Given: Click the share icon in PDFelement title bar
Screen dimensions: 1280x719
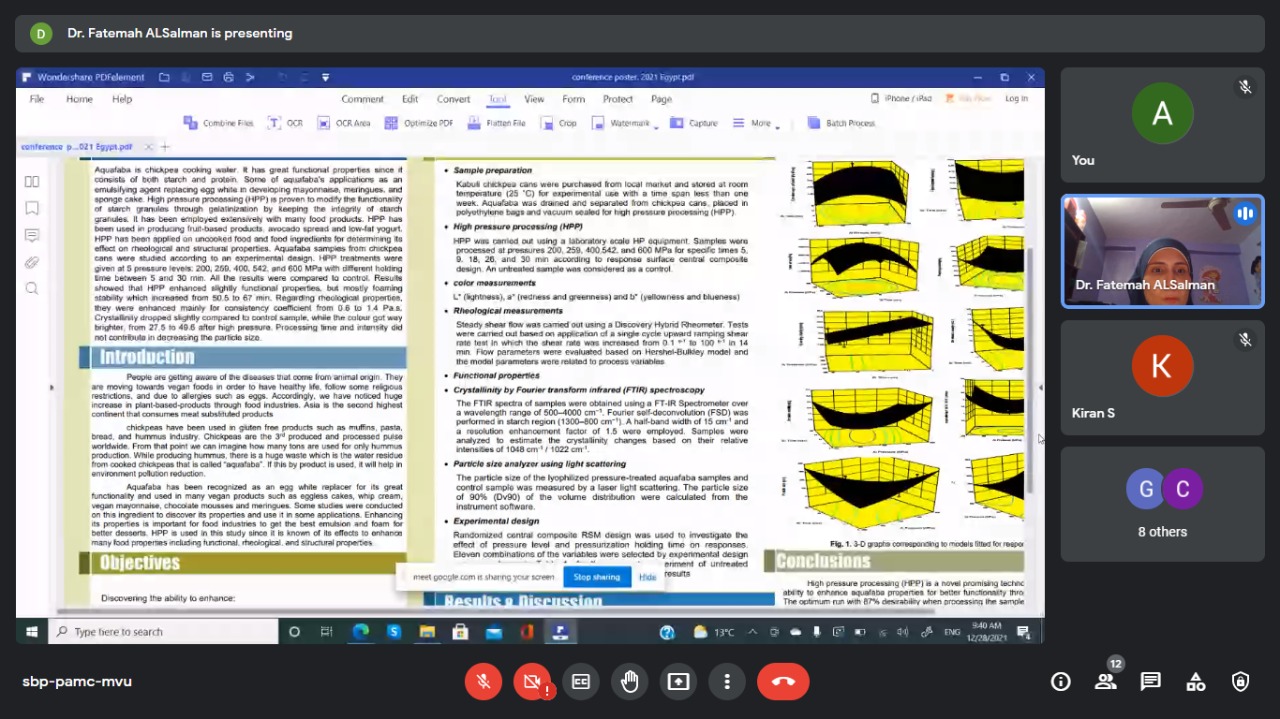Looking at the screenshot, I should [x=250, y=77].
